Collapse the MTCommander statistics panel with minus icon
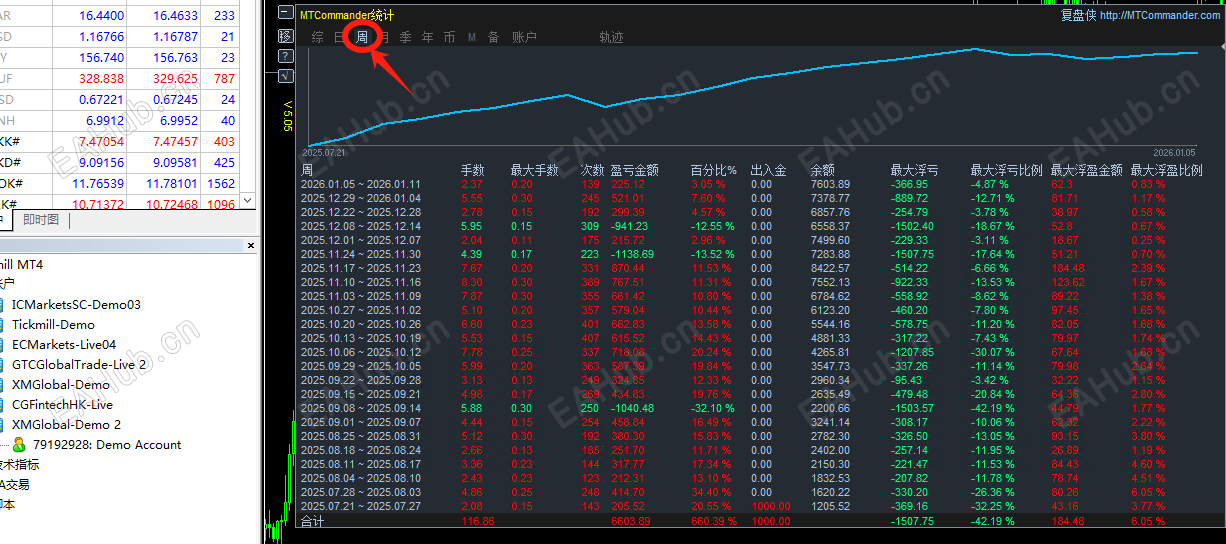The width and height of the screenshot is (1226, 544). tap(286, 14)
